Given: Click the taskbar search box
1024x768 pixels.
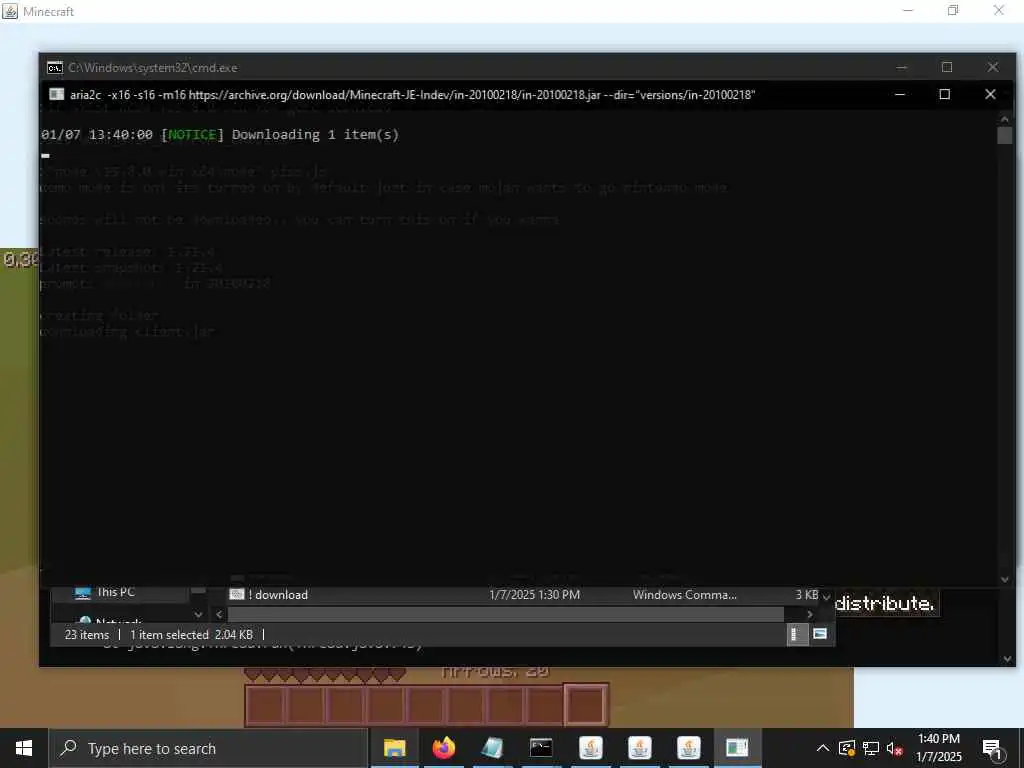Looking at the screenshot, I should click(209, 748).
